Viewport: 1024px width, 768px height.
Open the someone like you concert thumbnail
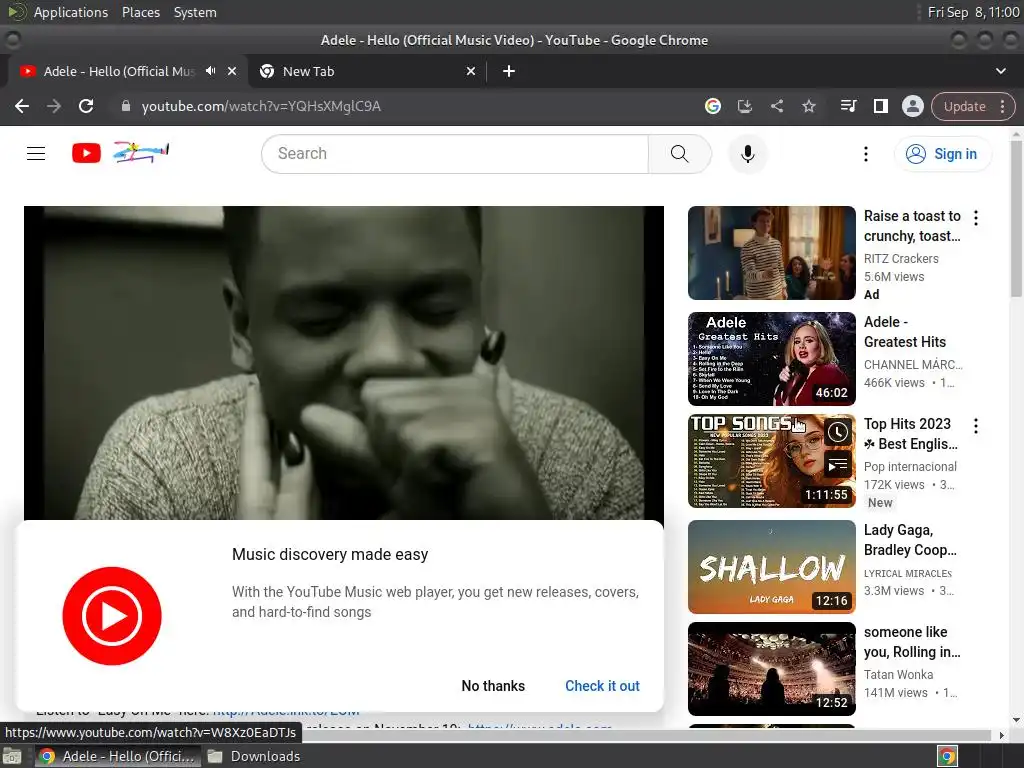click(772, 669)
